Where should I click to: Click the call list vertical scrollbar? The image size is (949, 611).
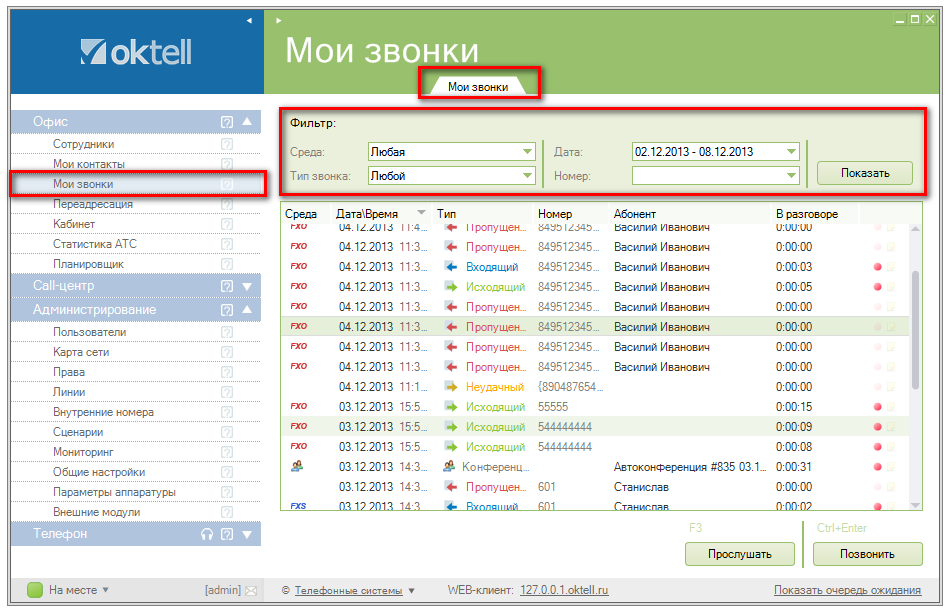pos(915,330)
